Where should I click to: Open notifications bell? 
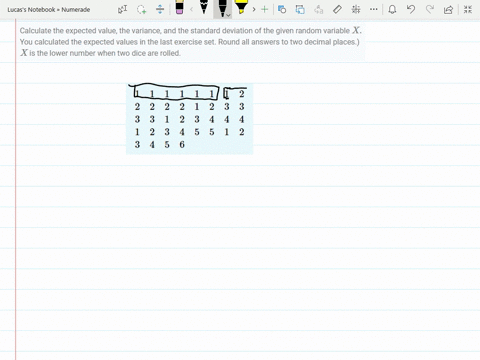tap(392, 9)
